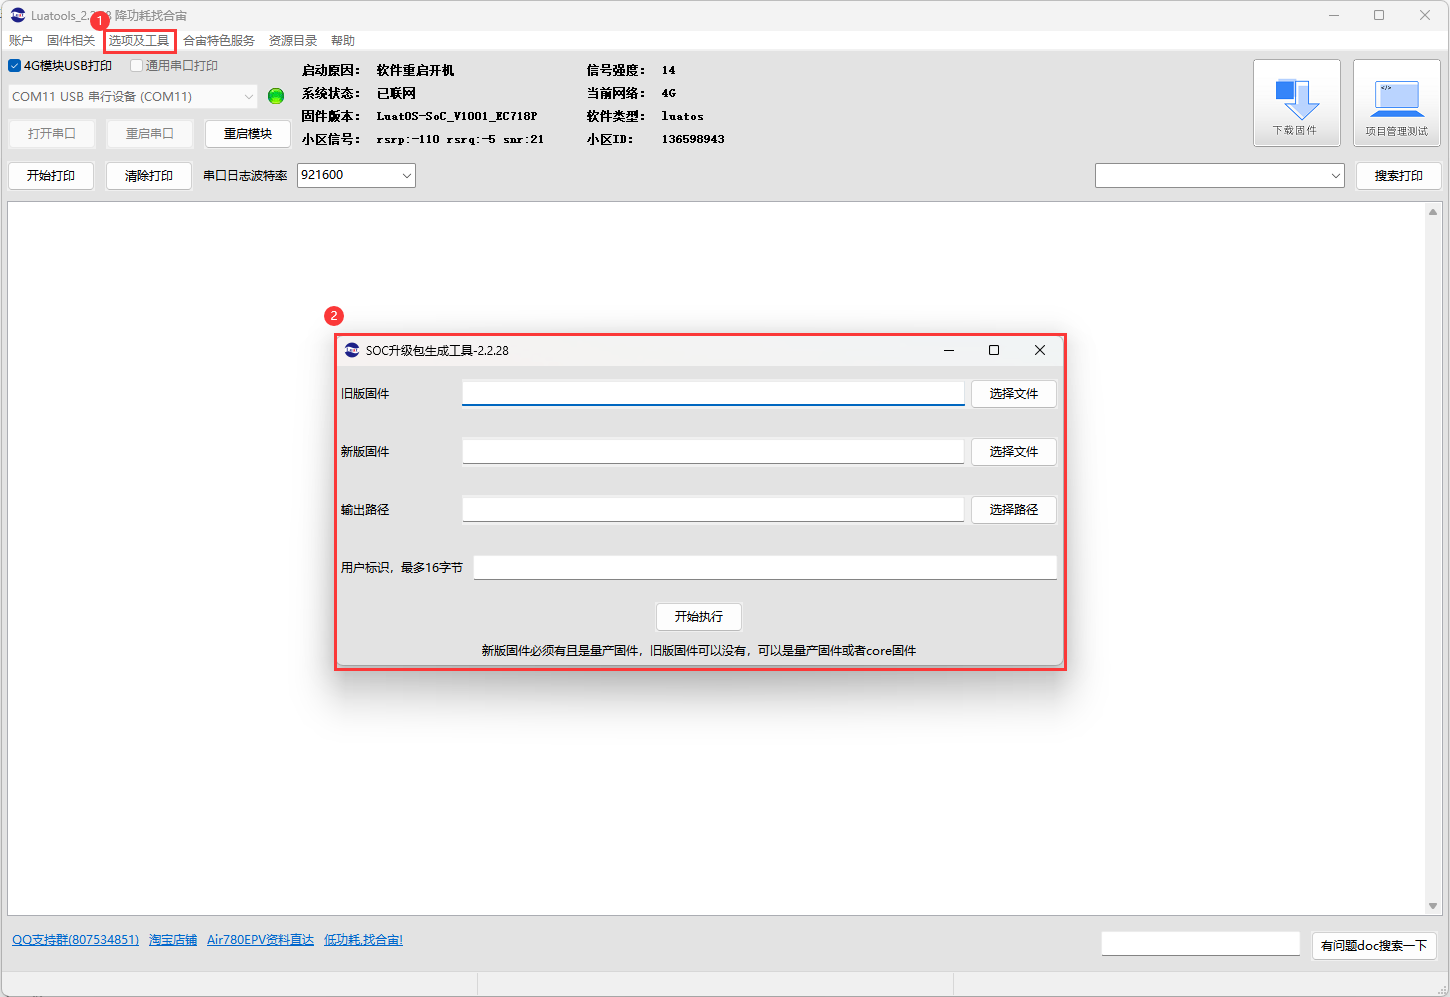Open the 项目管理测试 project management icon
Image resolution: width=1450 pixels, height=997 pixels.
click(x=1396, y=103)
